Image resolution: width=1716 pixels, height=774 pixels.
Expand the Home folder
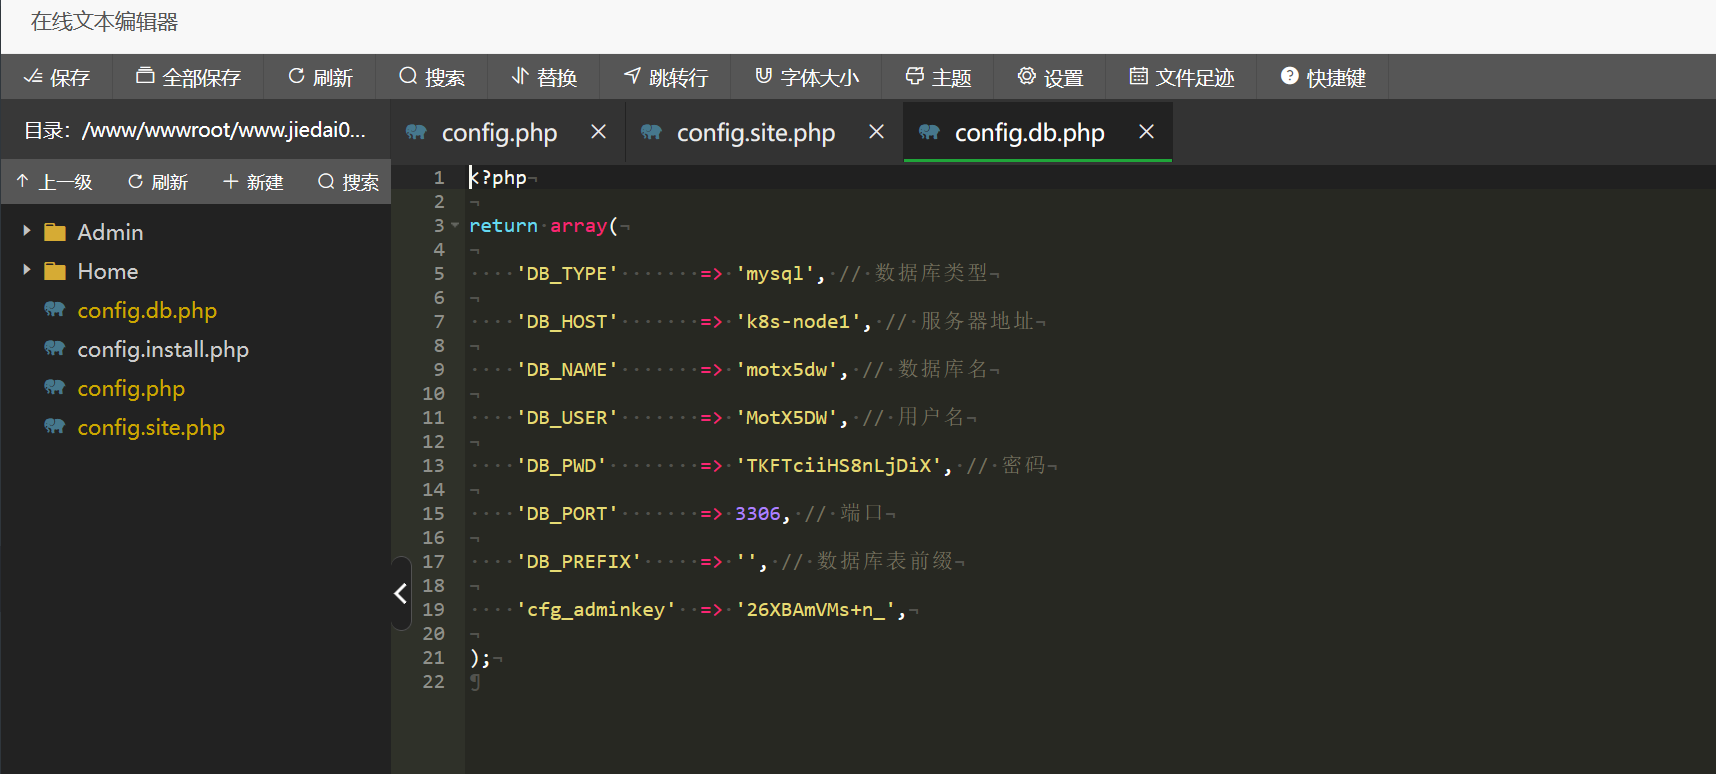tap(27, 271)
